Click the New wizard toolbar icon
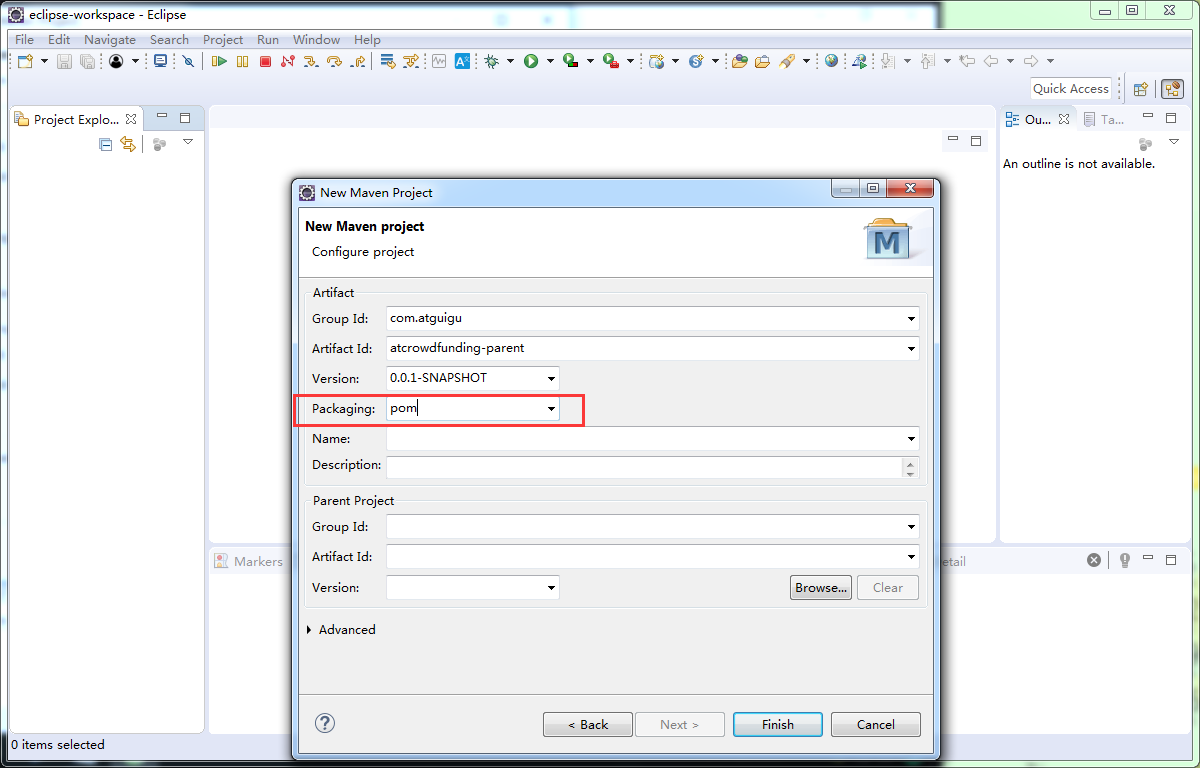 [x=25, y=61]
